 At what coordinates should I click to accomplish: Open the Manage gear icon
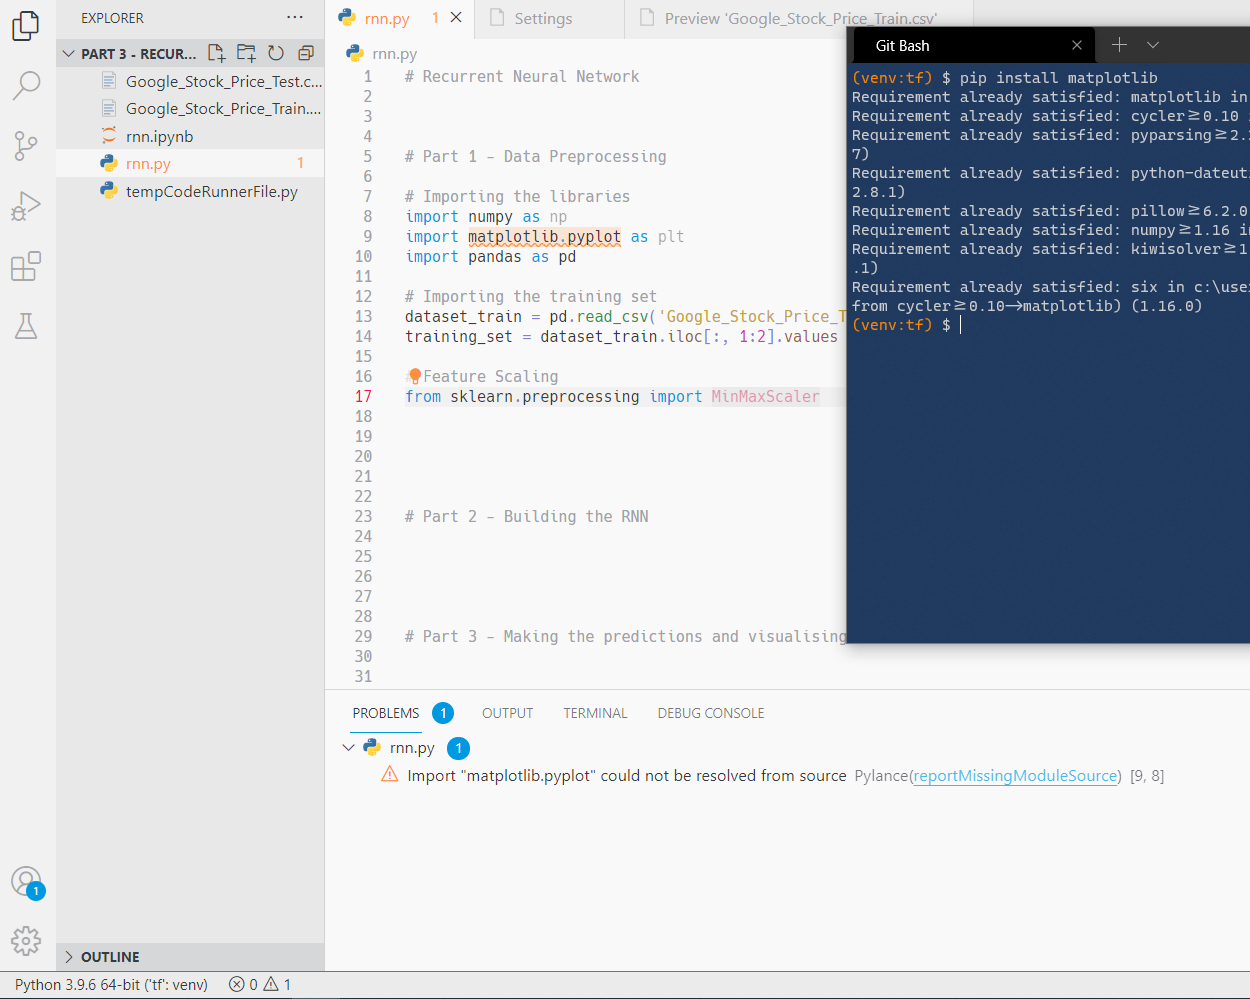coord(27,940)
